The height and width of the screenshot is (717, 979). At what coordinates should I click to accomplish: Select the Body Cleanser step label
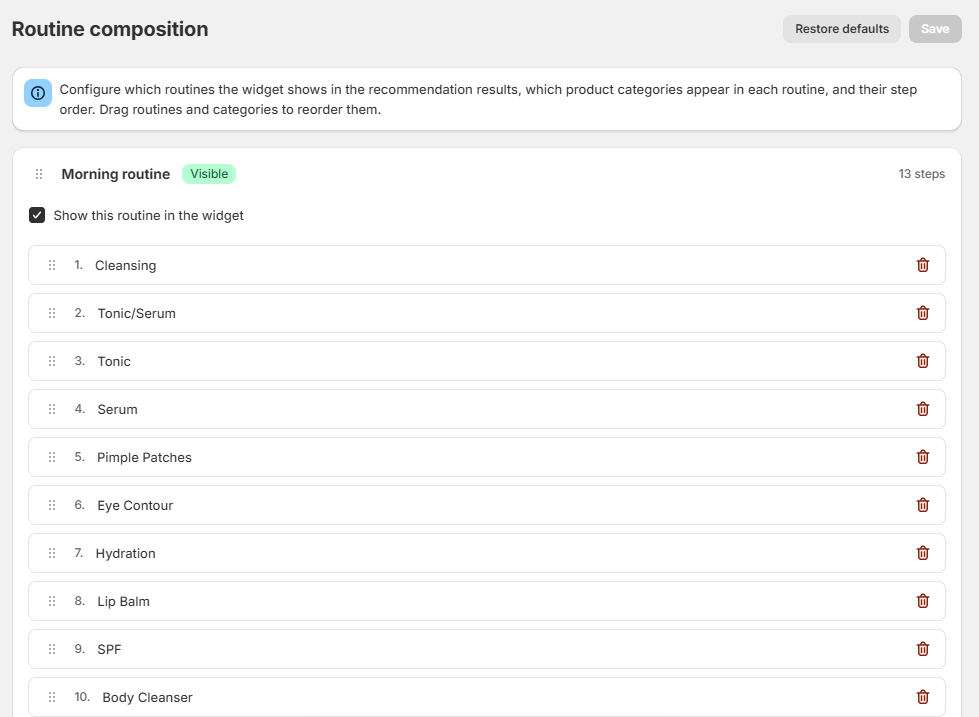(x=147, y=698)
